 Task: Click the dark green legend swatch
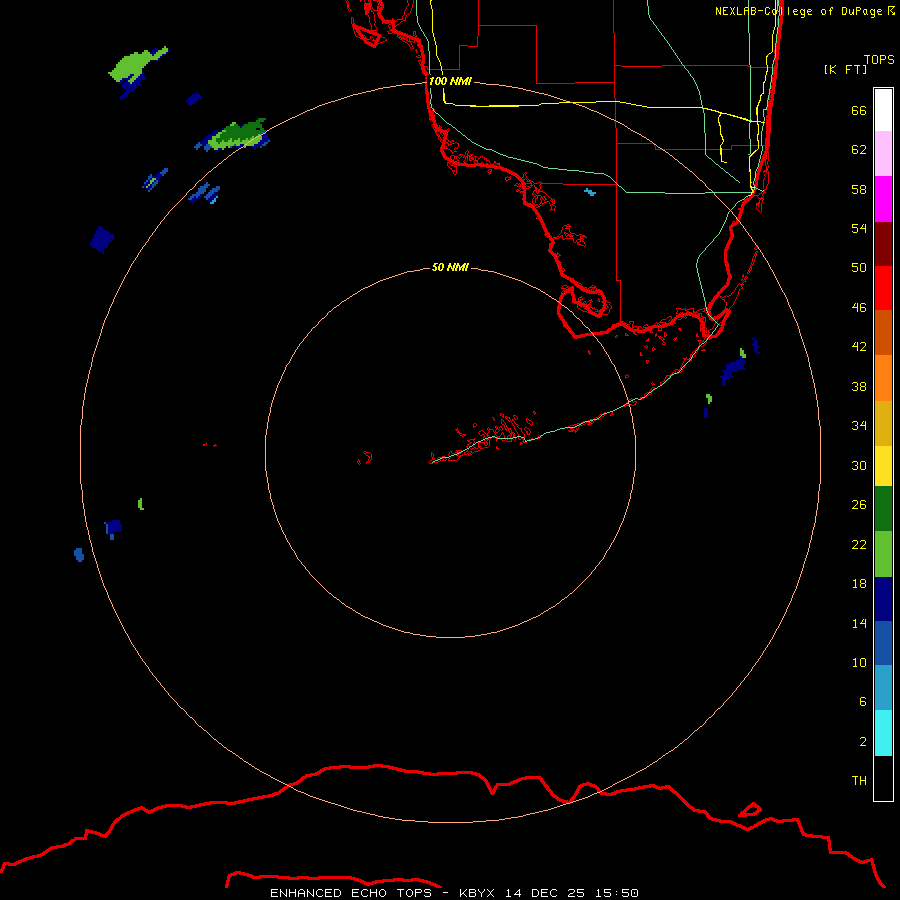tap(883, 509)
